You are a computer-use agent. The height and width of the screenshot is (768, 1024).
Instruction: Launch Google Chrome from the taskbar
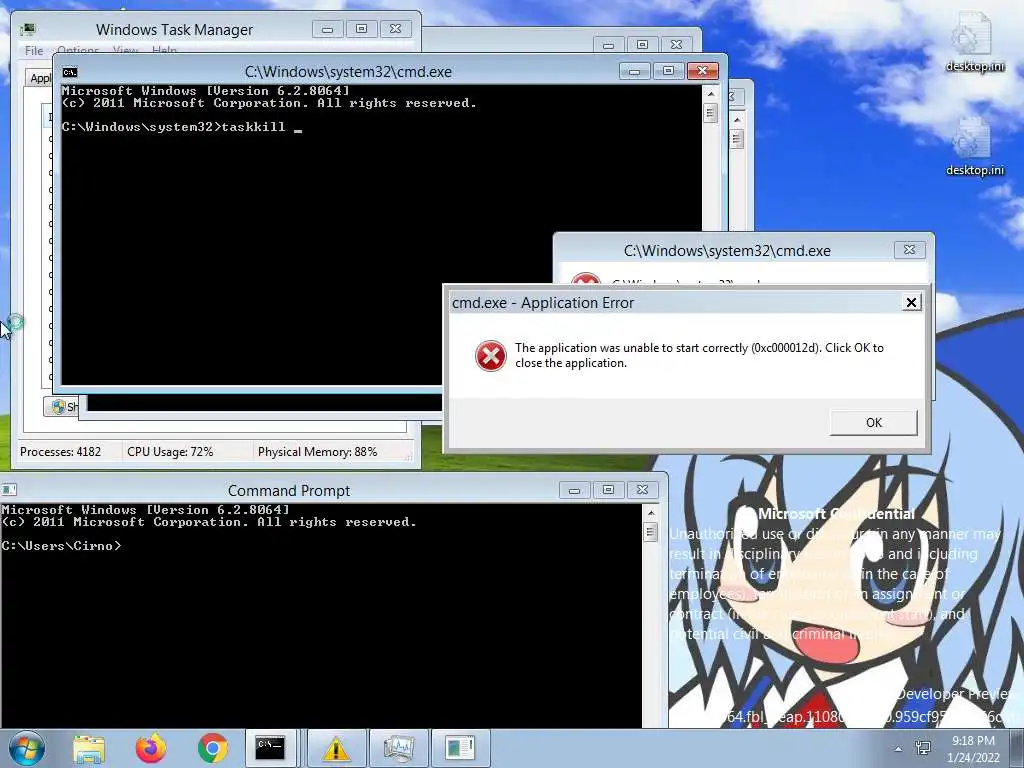[212, 748]
